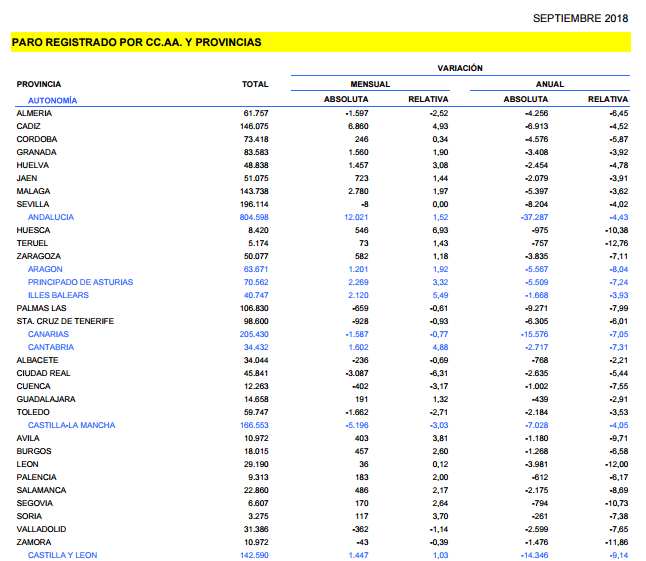This screenshot has width=646, height=561.
Task: Select STA. CRUZ DE TENERIFE label
Action: tap(65, 321)
